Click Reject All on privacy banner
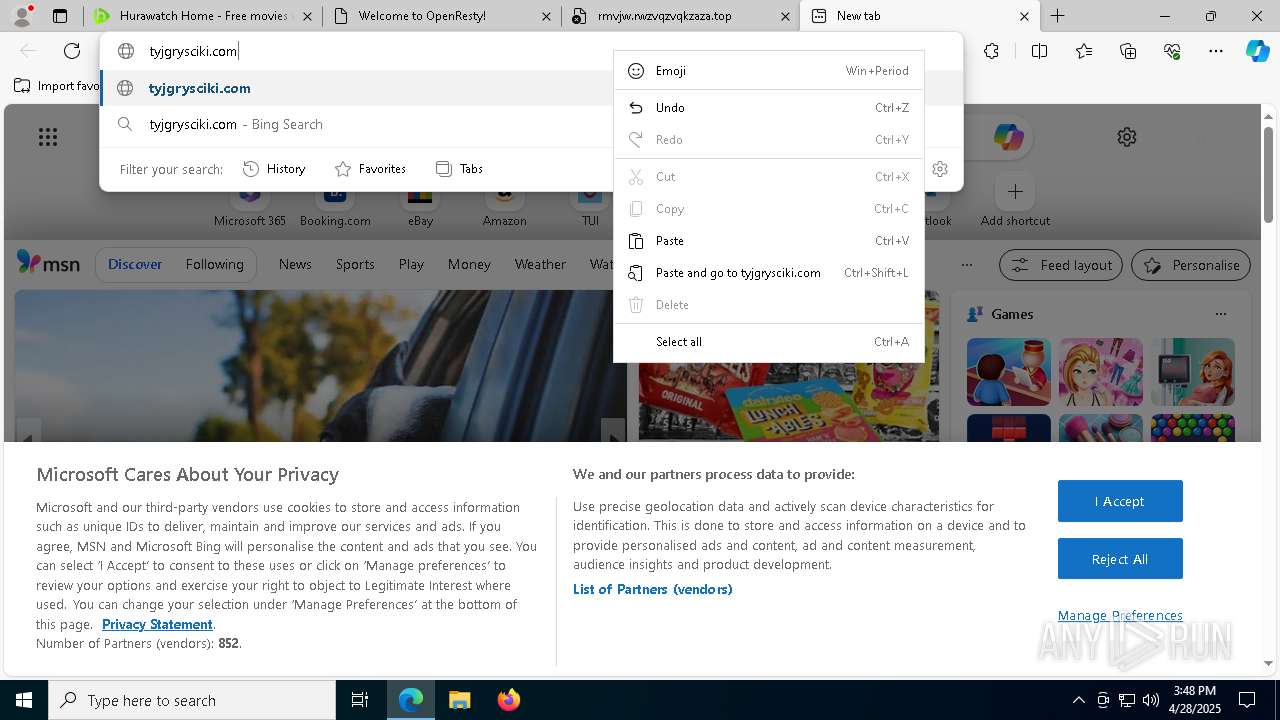This screenshot has width=1280, height=720. [x=1120, y=559]
